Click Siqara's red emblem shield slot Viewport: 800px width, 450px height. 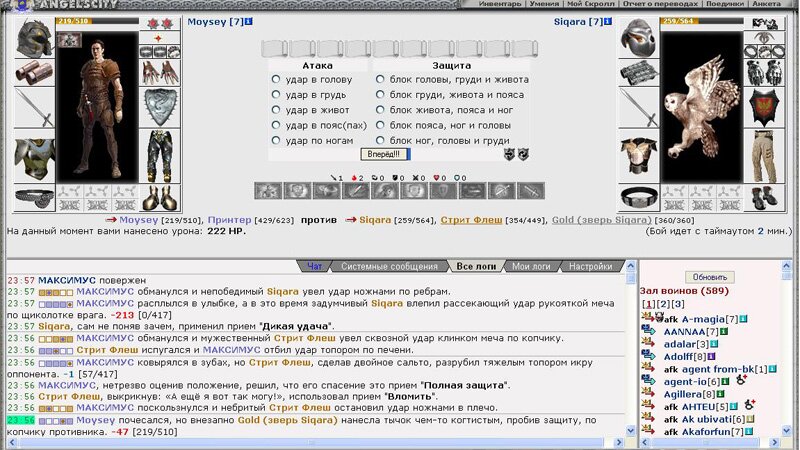pyautogui.click(x=765, y=106)
